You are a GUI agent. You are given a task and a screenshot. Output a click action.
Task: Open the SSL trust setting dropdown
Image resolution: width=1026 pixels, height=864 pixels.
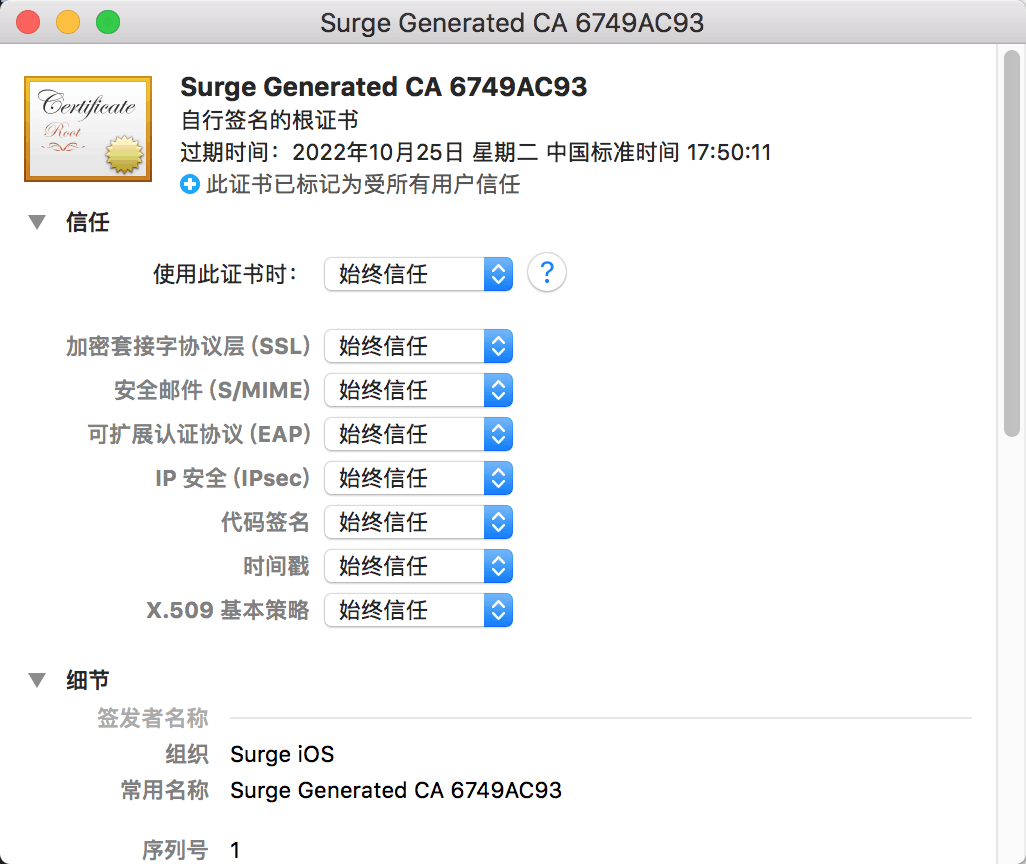pos(418,346)
